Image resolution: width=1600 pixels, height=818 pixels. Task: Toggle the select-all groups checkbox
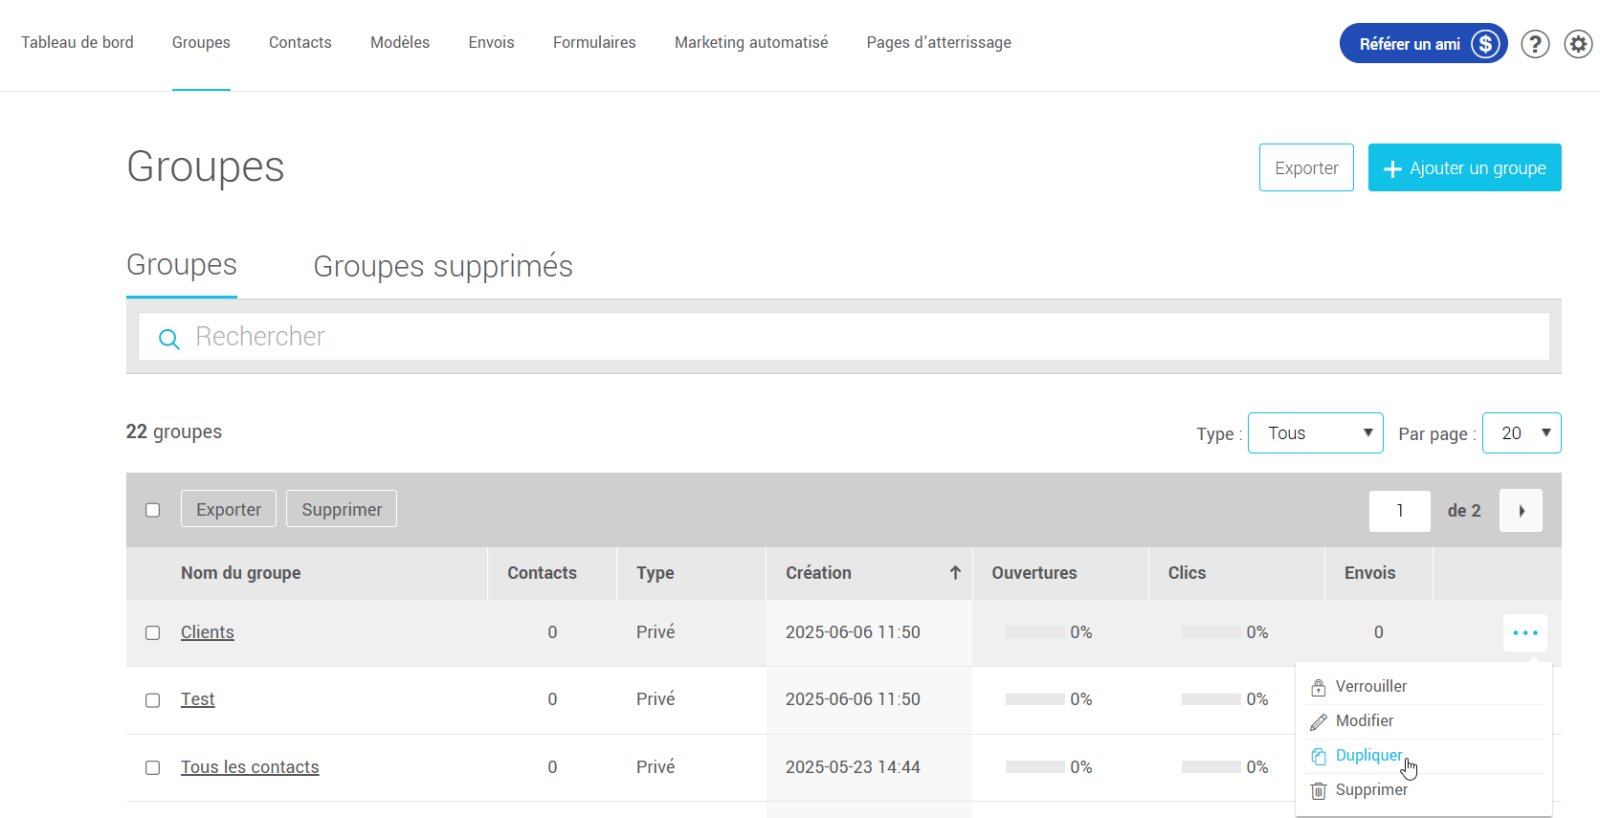(x=153, y=510)
